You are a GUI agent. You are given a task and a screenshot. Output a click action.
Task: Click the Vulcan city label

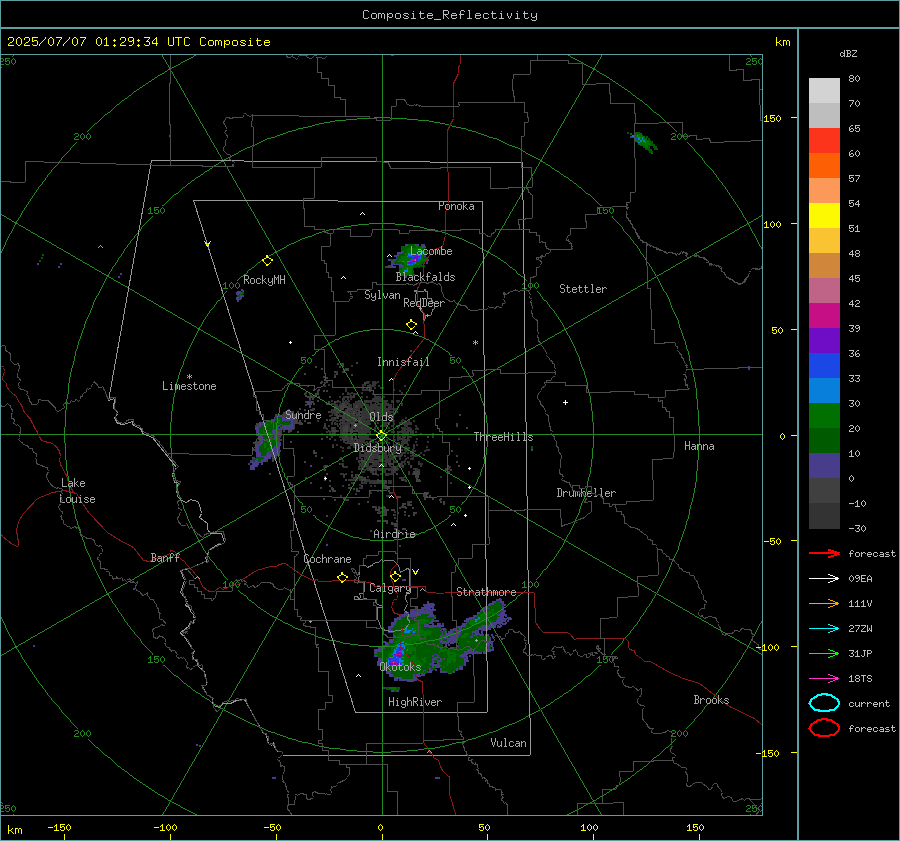tap(508, 743)
